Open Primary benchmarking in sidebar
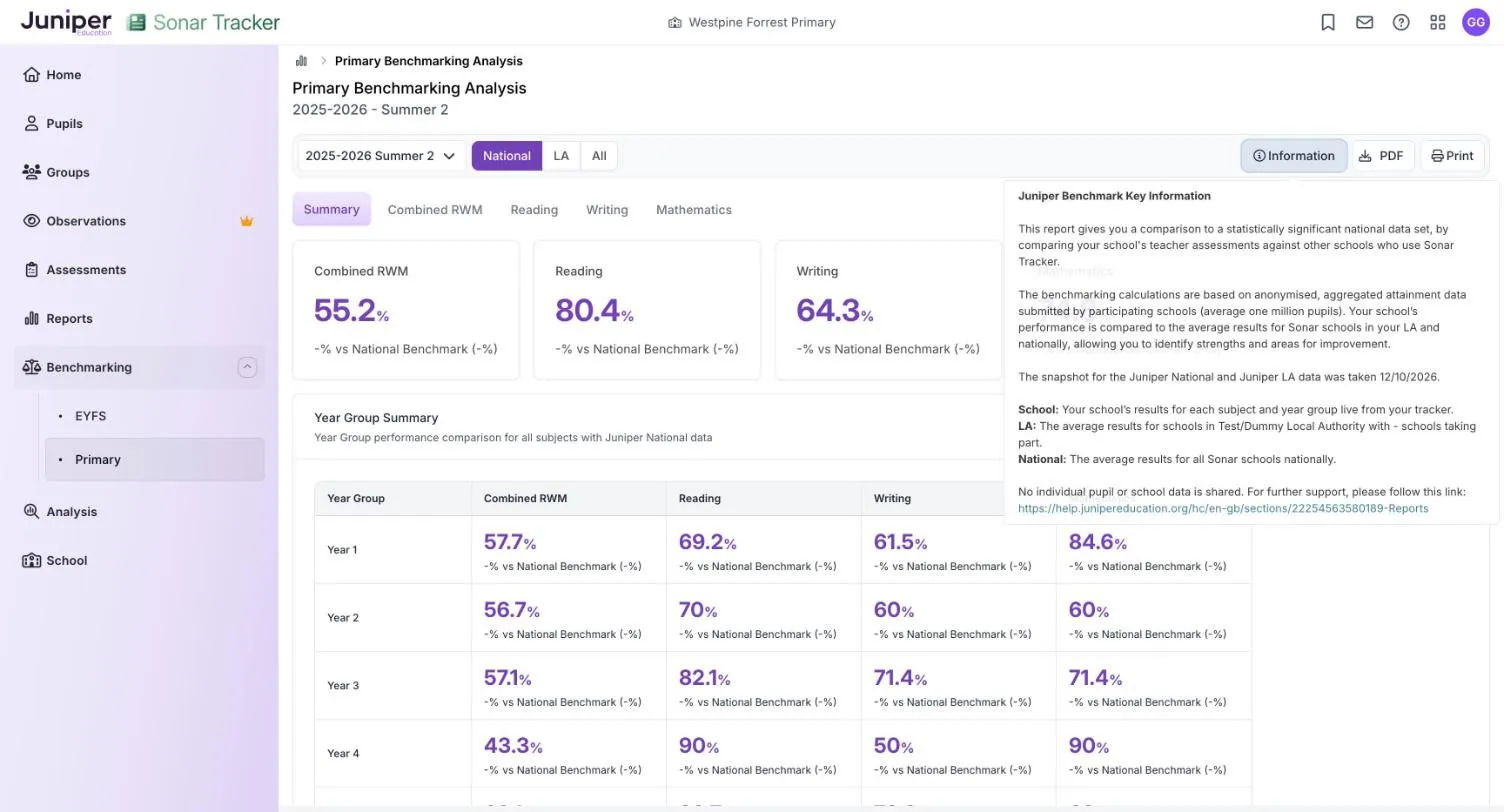1504x812 pixels. 155,460
